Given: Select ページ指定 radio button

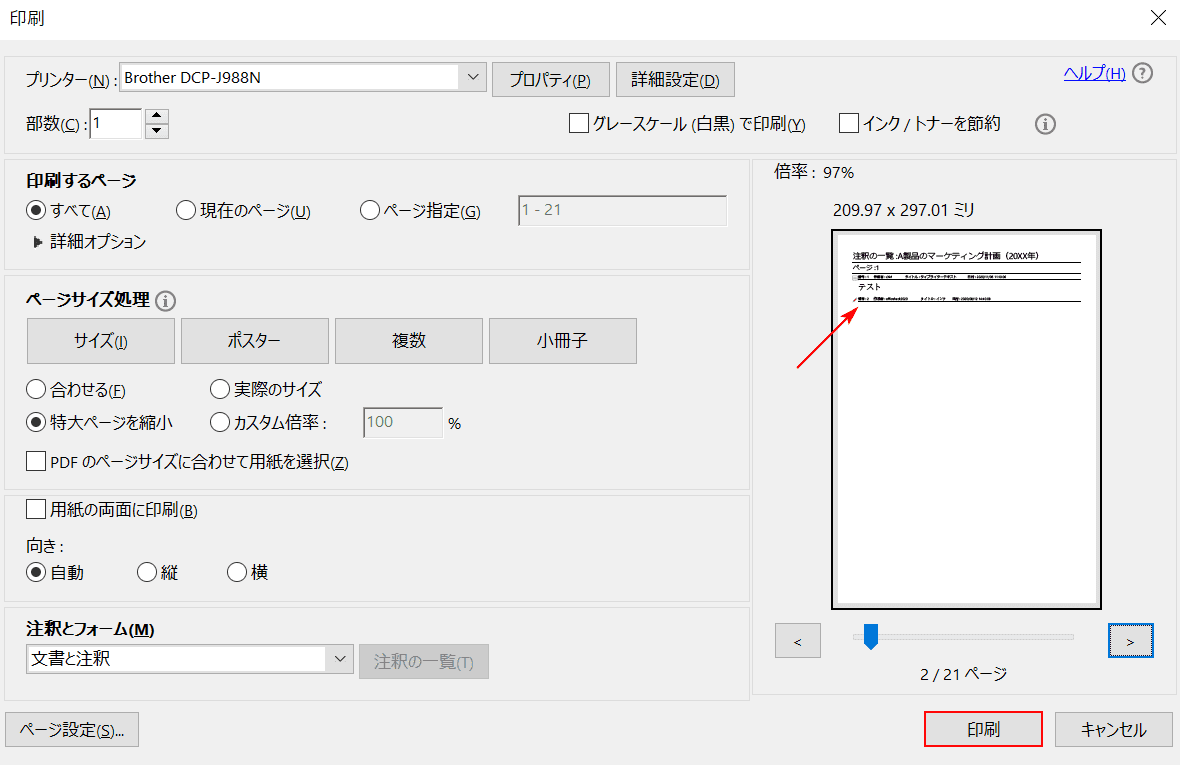Looking at the screenshot, I should click(370, 211).
